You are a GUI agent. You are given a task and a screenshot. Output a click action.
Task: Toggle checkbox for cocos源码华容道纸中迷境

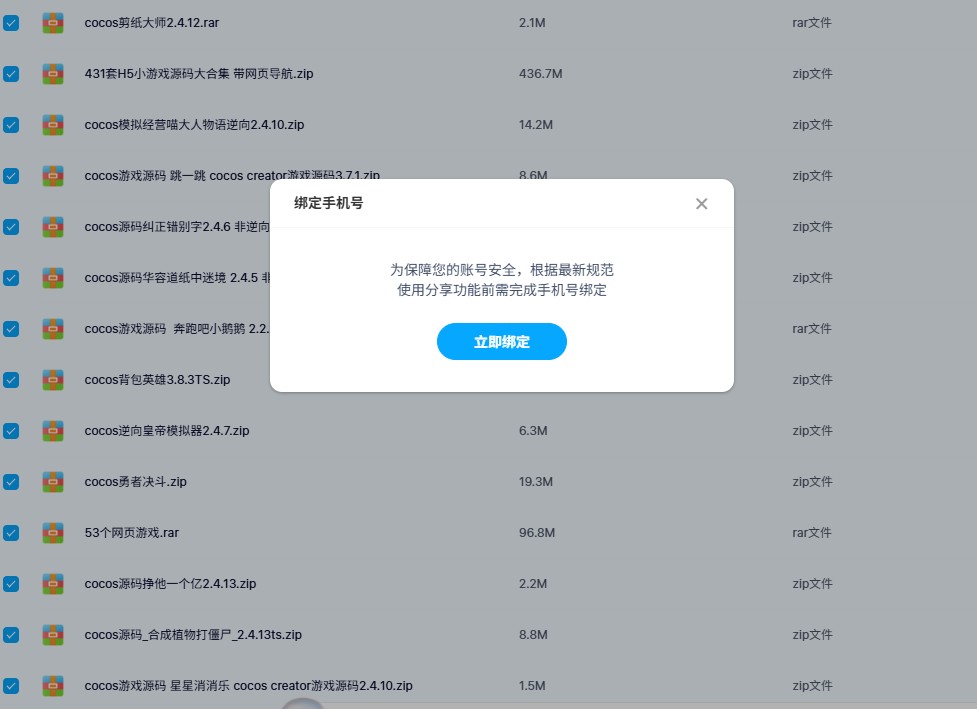point(11,278)
